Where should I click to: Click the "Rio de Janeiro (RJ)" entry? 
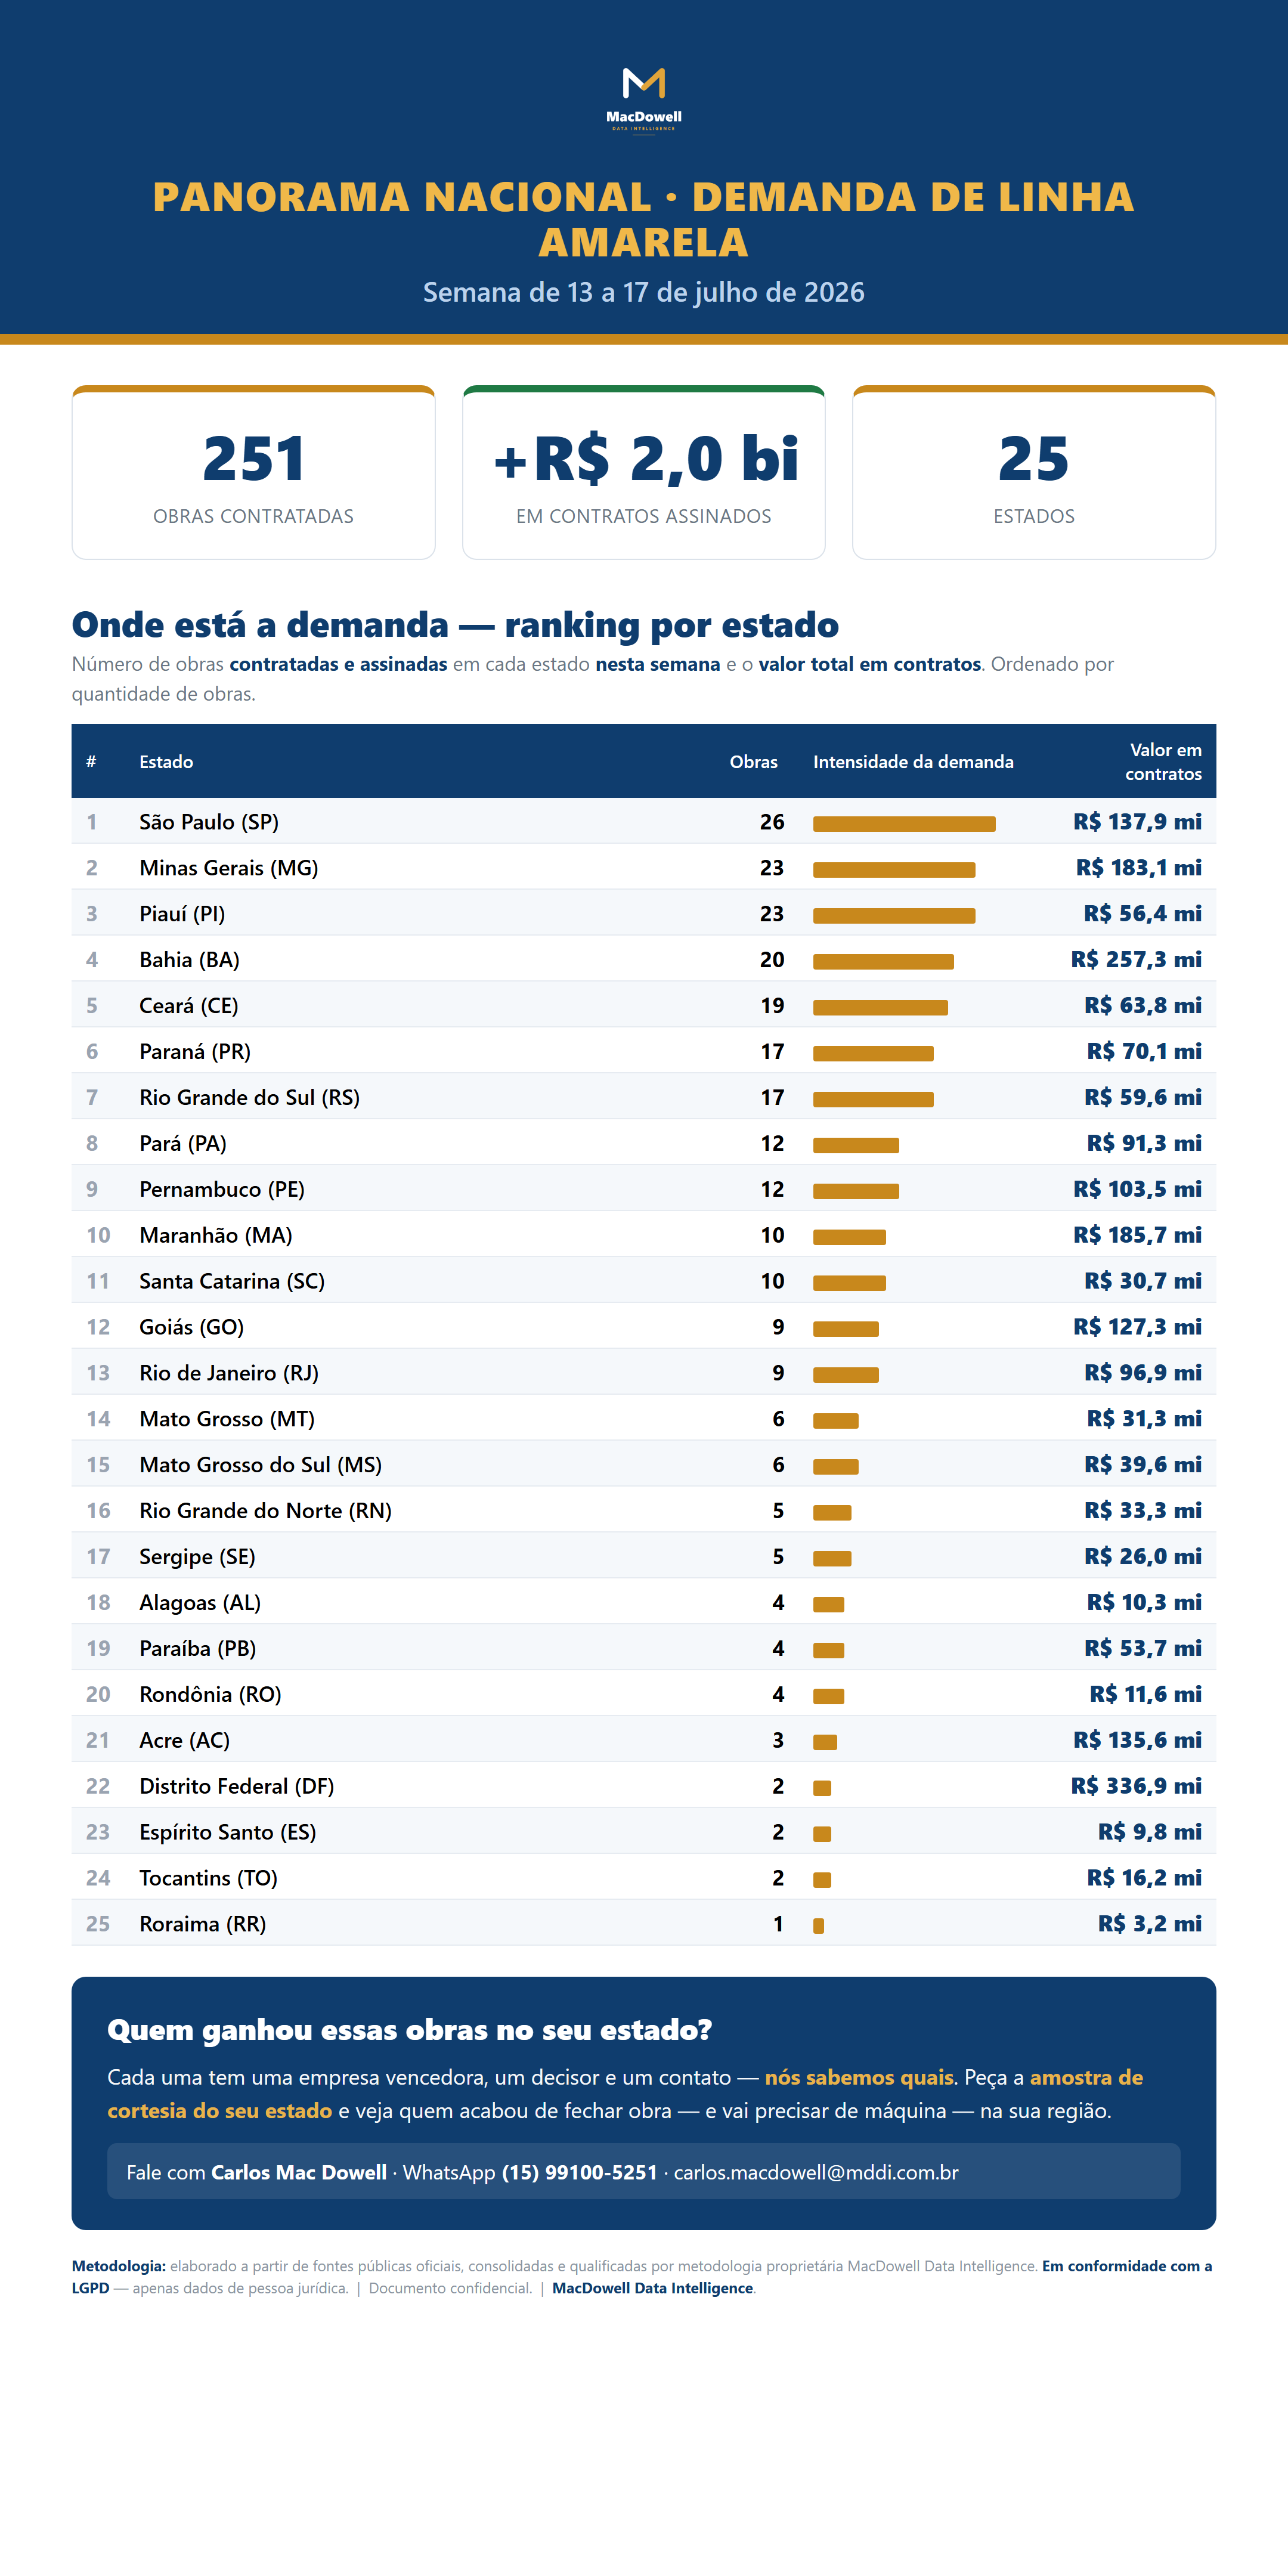(x=229, y=1374)
